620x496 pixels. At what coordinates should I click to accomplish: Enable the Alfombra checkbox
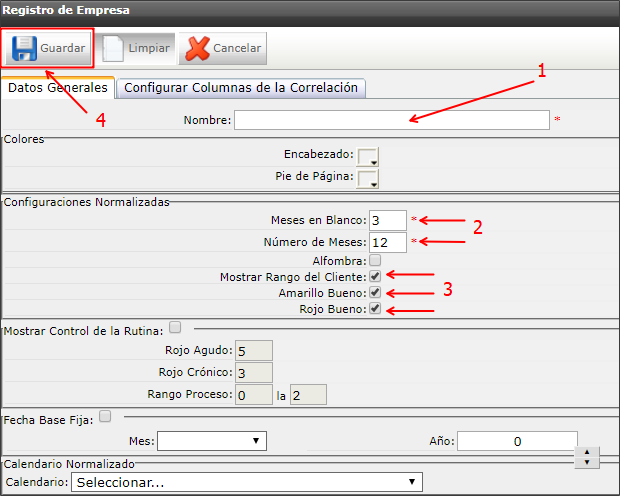[x=375, y=260]
